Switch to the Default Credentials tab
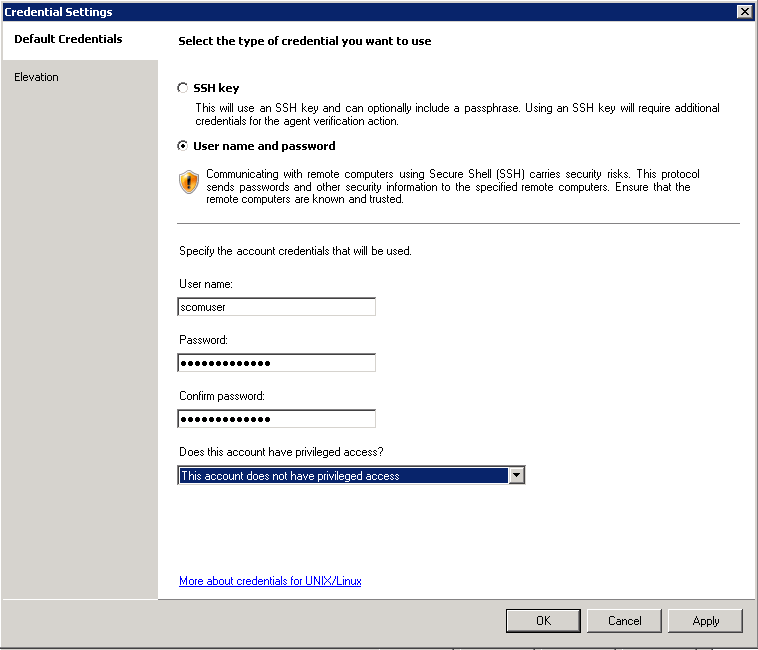 pyautogui.click(x=68, y=39)
